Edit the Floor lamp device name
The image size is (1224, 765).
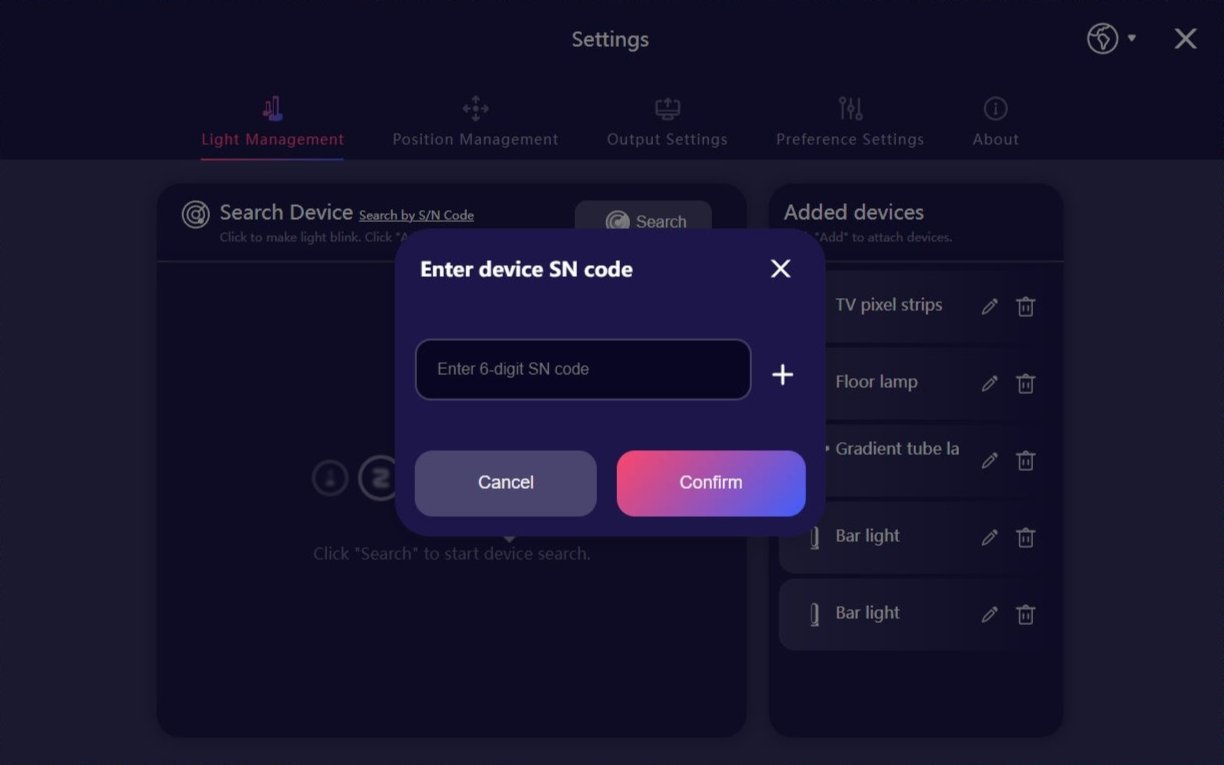990,383
